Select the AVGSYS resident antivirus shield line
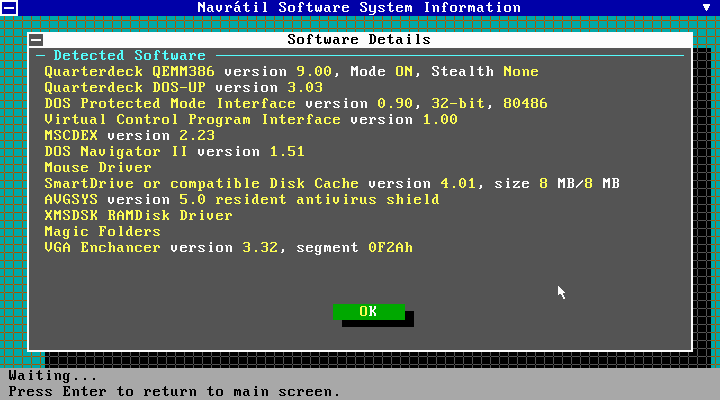This screenshot has height=400, width=720. tap(242, 199)
